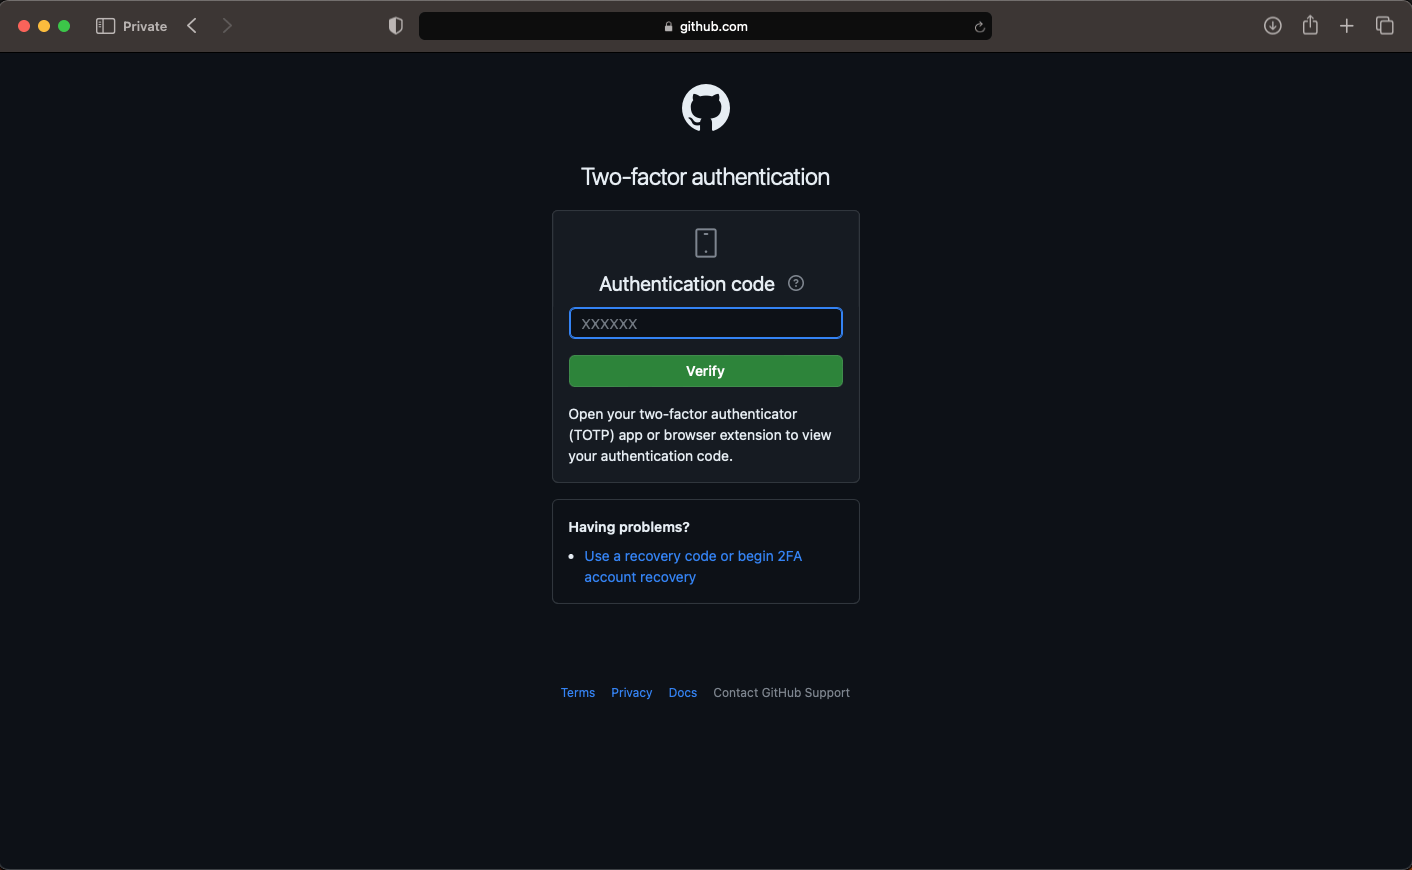Open the privacy report shield icon
The width and height of the screenshot is (1412, 870).
tap(396, 26)
